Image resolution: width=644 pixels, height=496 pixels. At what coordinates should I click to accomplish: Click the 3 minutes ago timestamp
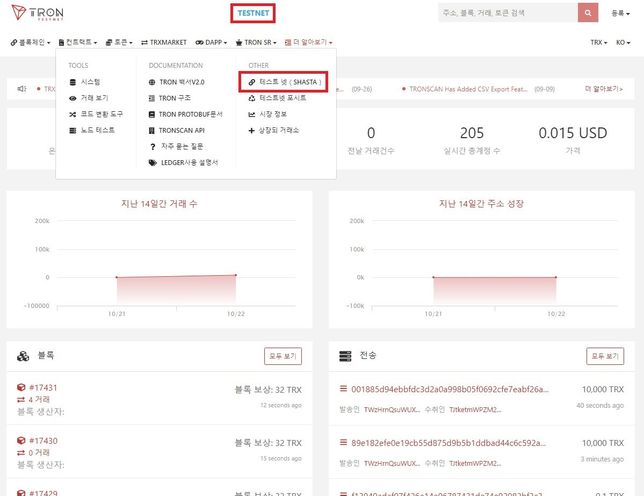(x=602, y=459)
